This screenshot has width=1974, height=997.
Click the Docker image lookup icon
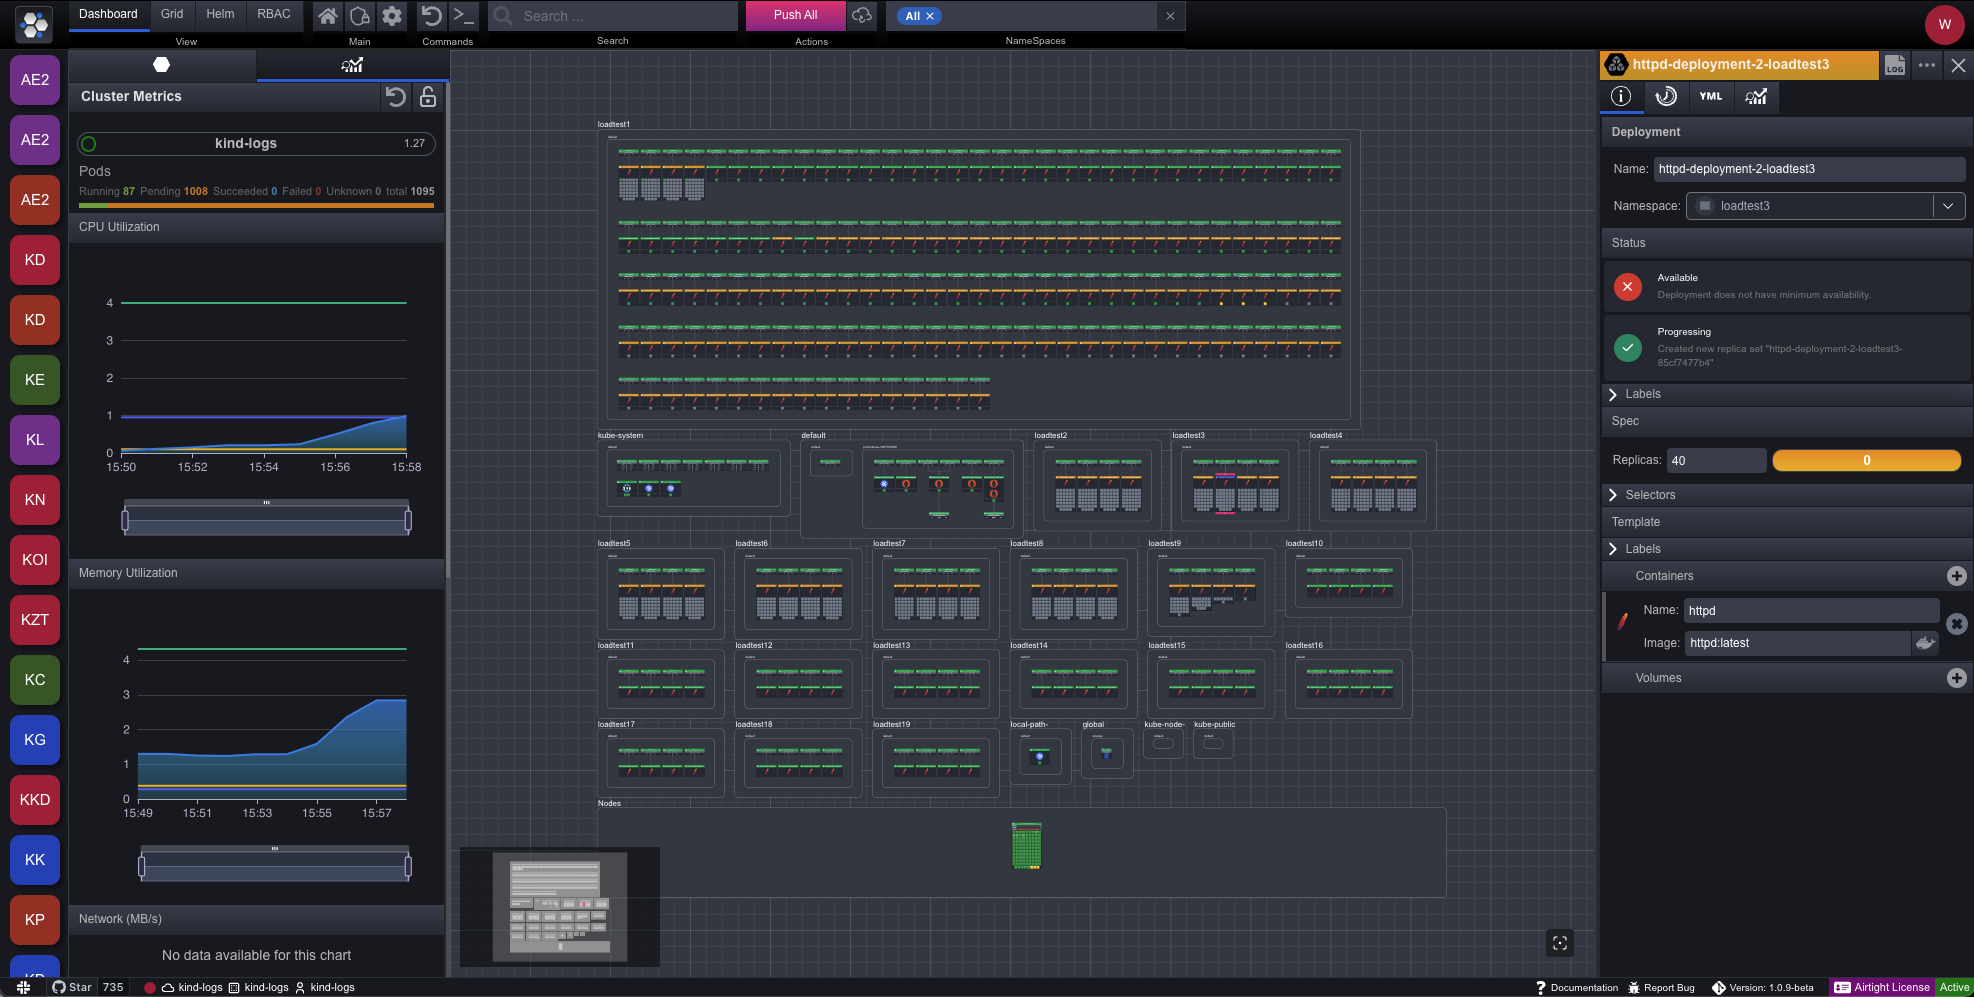coord(1925,643)
